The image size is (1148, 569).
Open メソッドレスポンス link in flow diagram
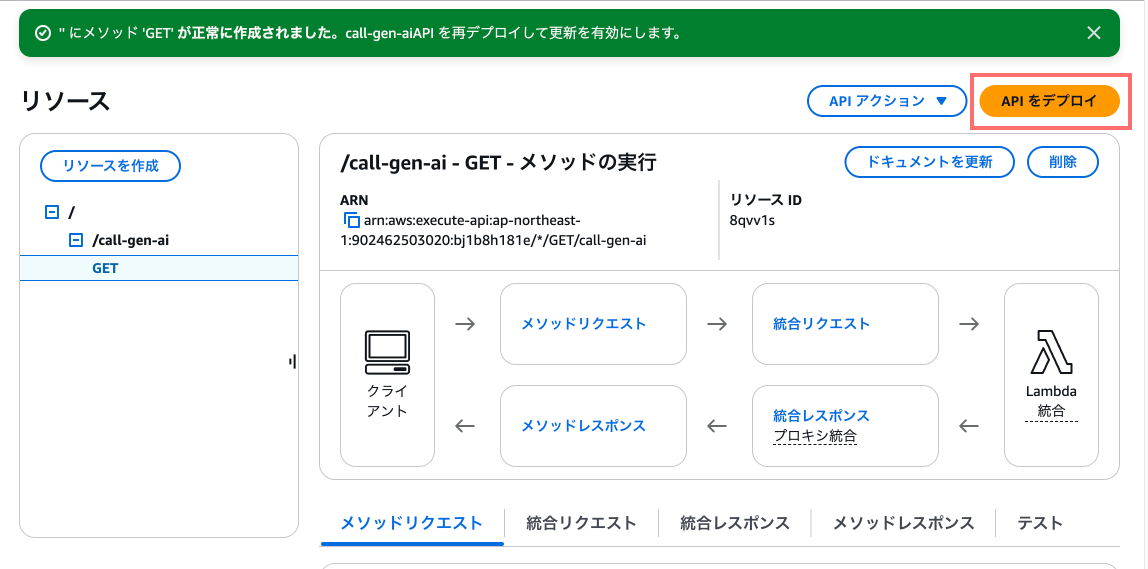(583, 425)
